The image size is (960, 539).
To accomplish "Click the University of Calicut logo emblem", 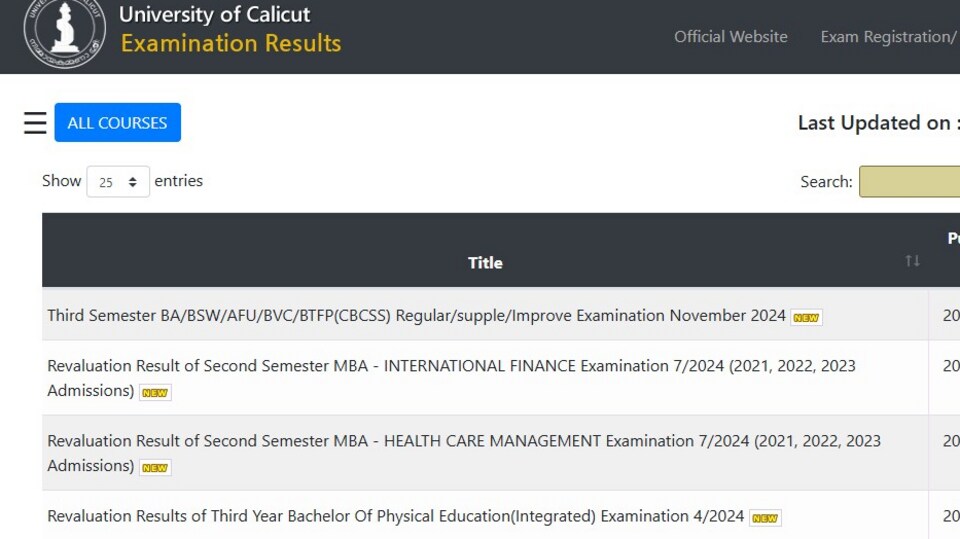I will point(64,32).
